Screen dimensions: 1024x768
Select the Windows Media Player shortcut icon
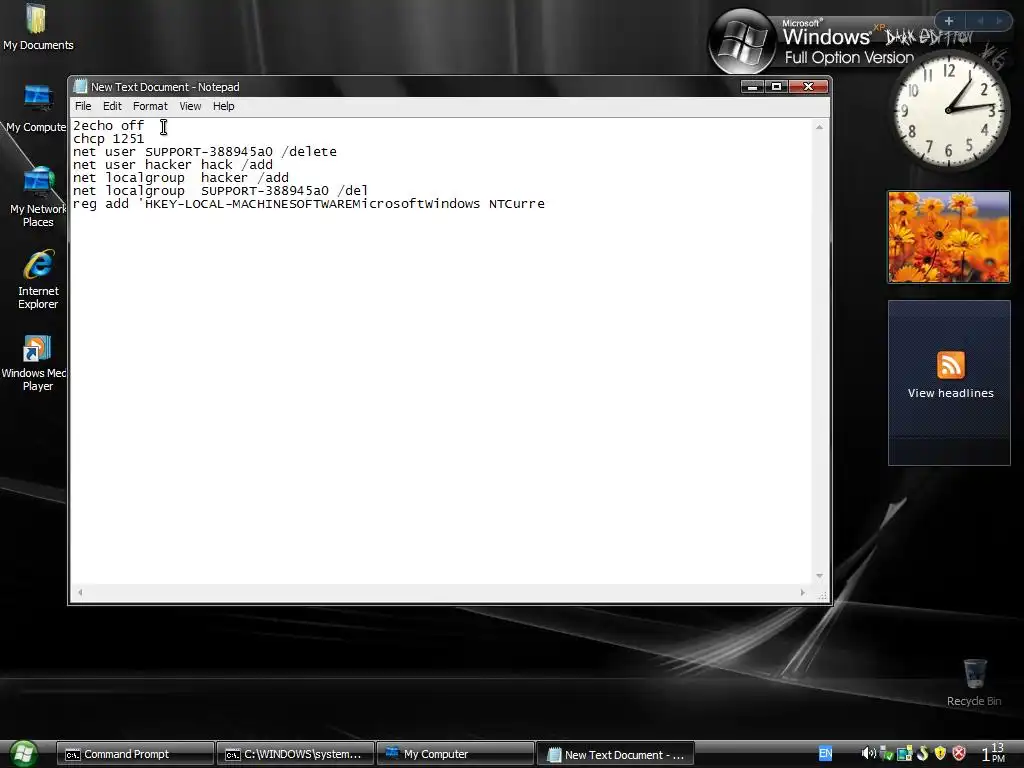[x=36, y=363]
